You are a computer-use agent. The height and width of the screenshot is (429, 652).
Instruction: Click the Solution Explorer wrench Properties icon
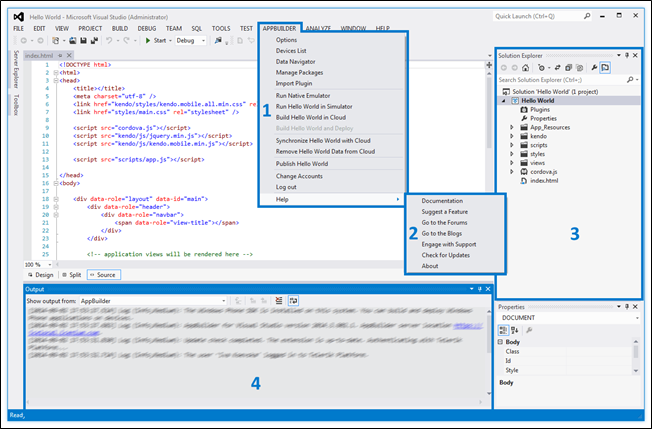click(594, 68)
